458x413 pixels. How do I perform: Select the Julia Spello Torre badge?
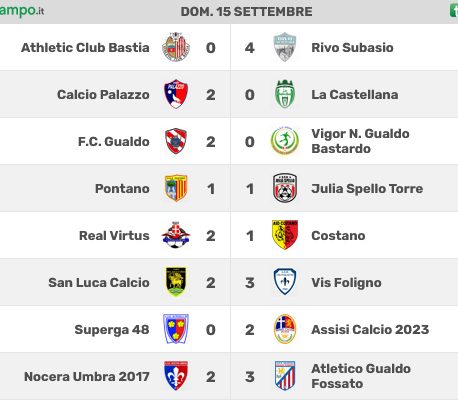tap(285, 188)
